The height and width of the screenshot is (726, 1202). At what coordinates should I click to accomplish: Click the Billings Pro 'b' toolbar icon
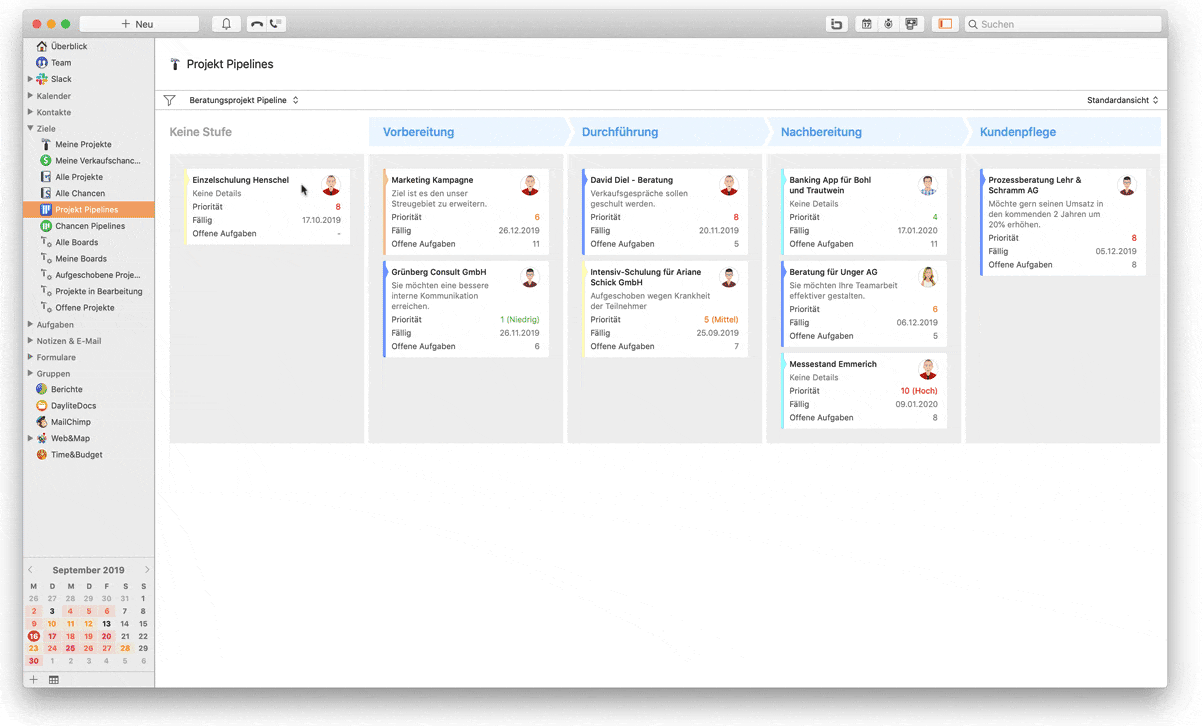point(837,24)
